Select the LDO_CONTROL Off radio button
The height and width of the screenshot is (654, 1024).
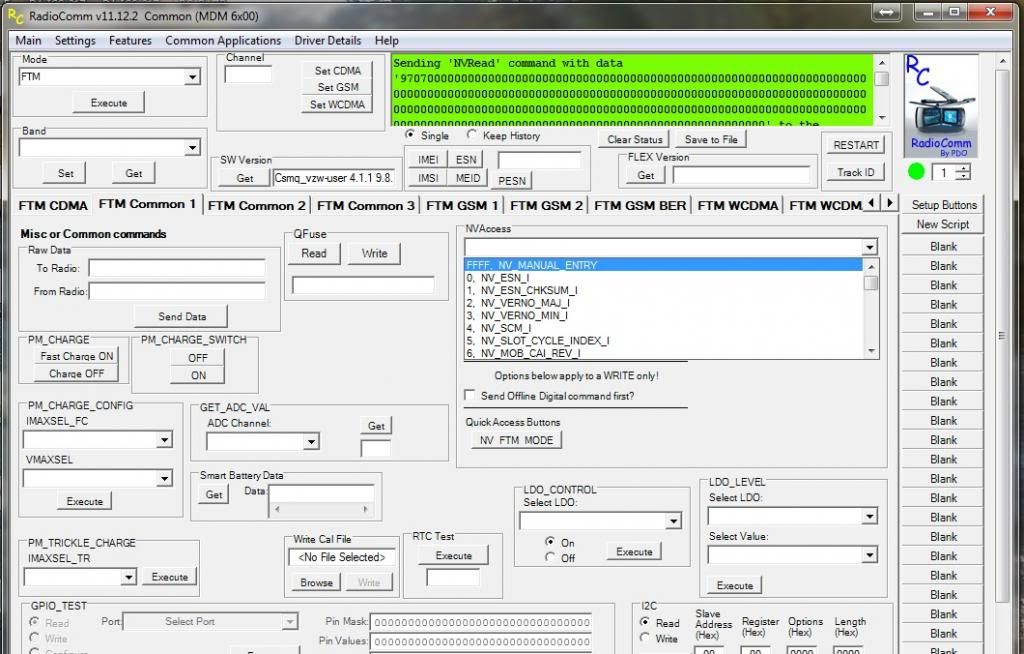click(x=550, y=557)
